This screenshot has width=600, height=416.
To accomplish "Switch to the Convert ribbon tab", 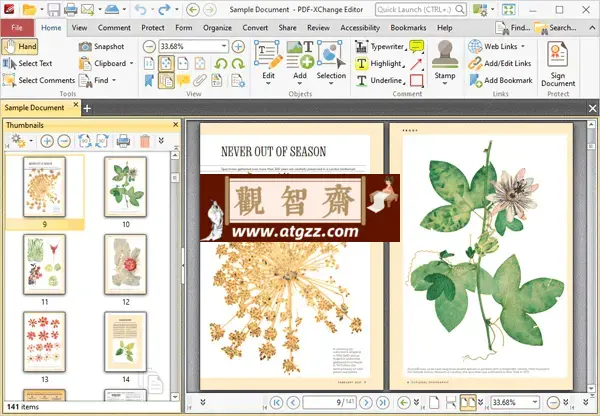I will (x=255, y=28).
